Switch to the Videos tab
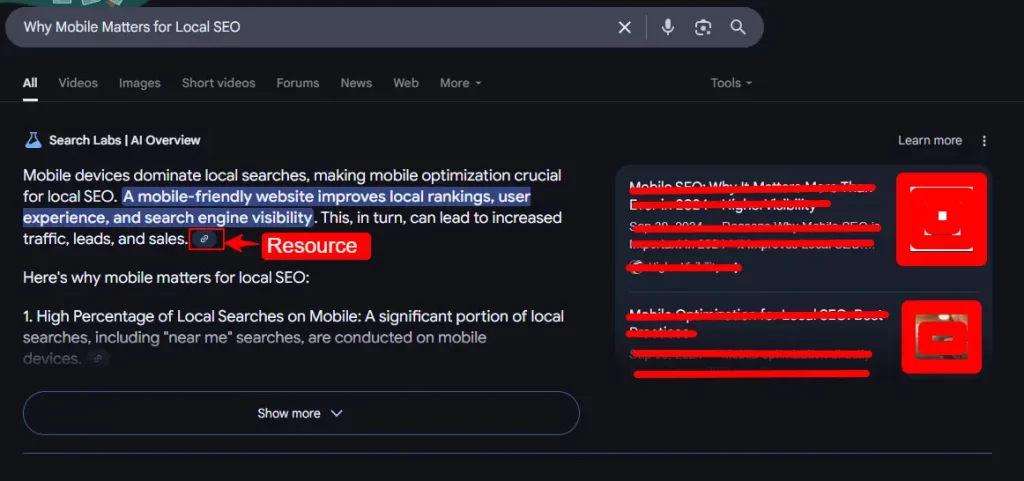Viewport: 1024px width, 481px height. coord(78,83)
